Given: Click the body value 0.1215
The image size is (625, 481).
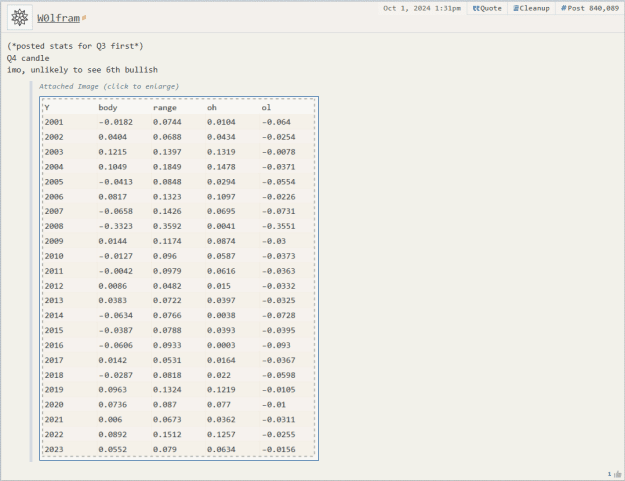Looking at the screenshot, I should click(x=113, y=152).
